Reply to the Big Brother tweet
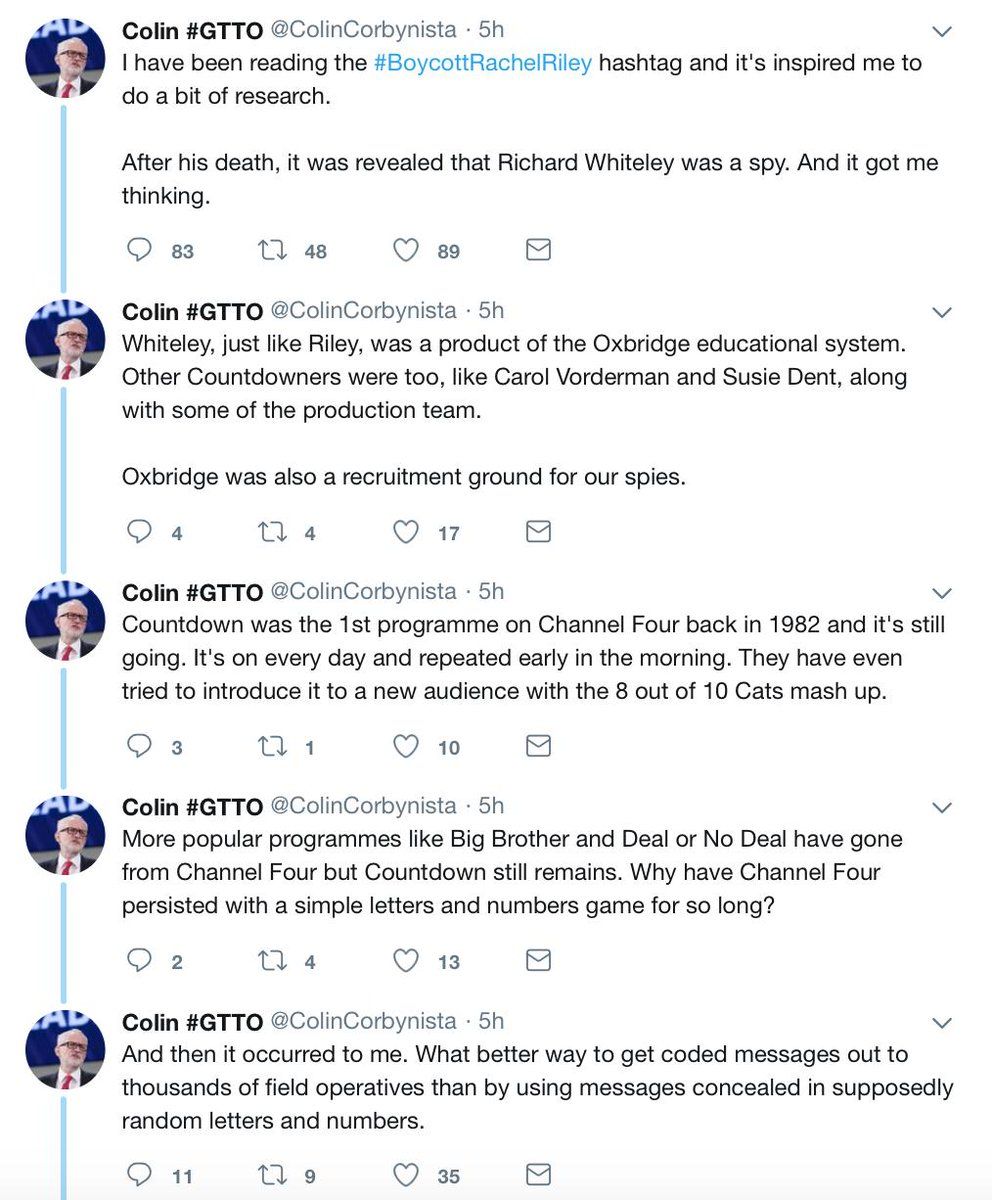This screenshot has height=1200, width=992. pyautogui.click(x=138, y=961)
